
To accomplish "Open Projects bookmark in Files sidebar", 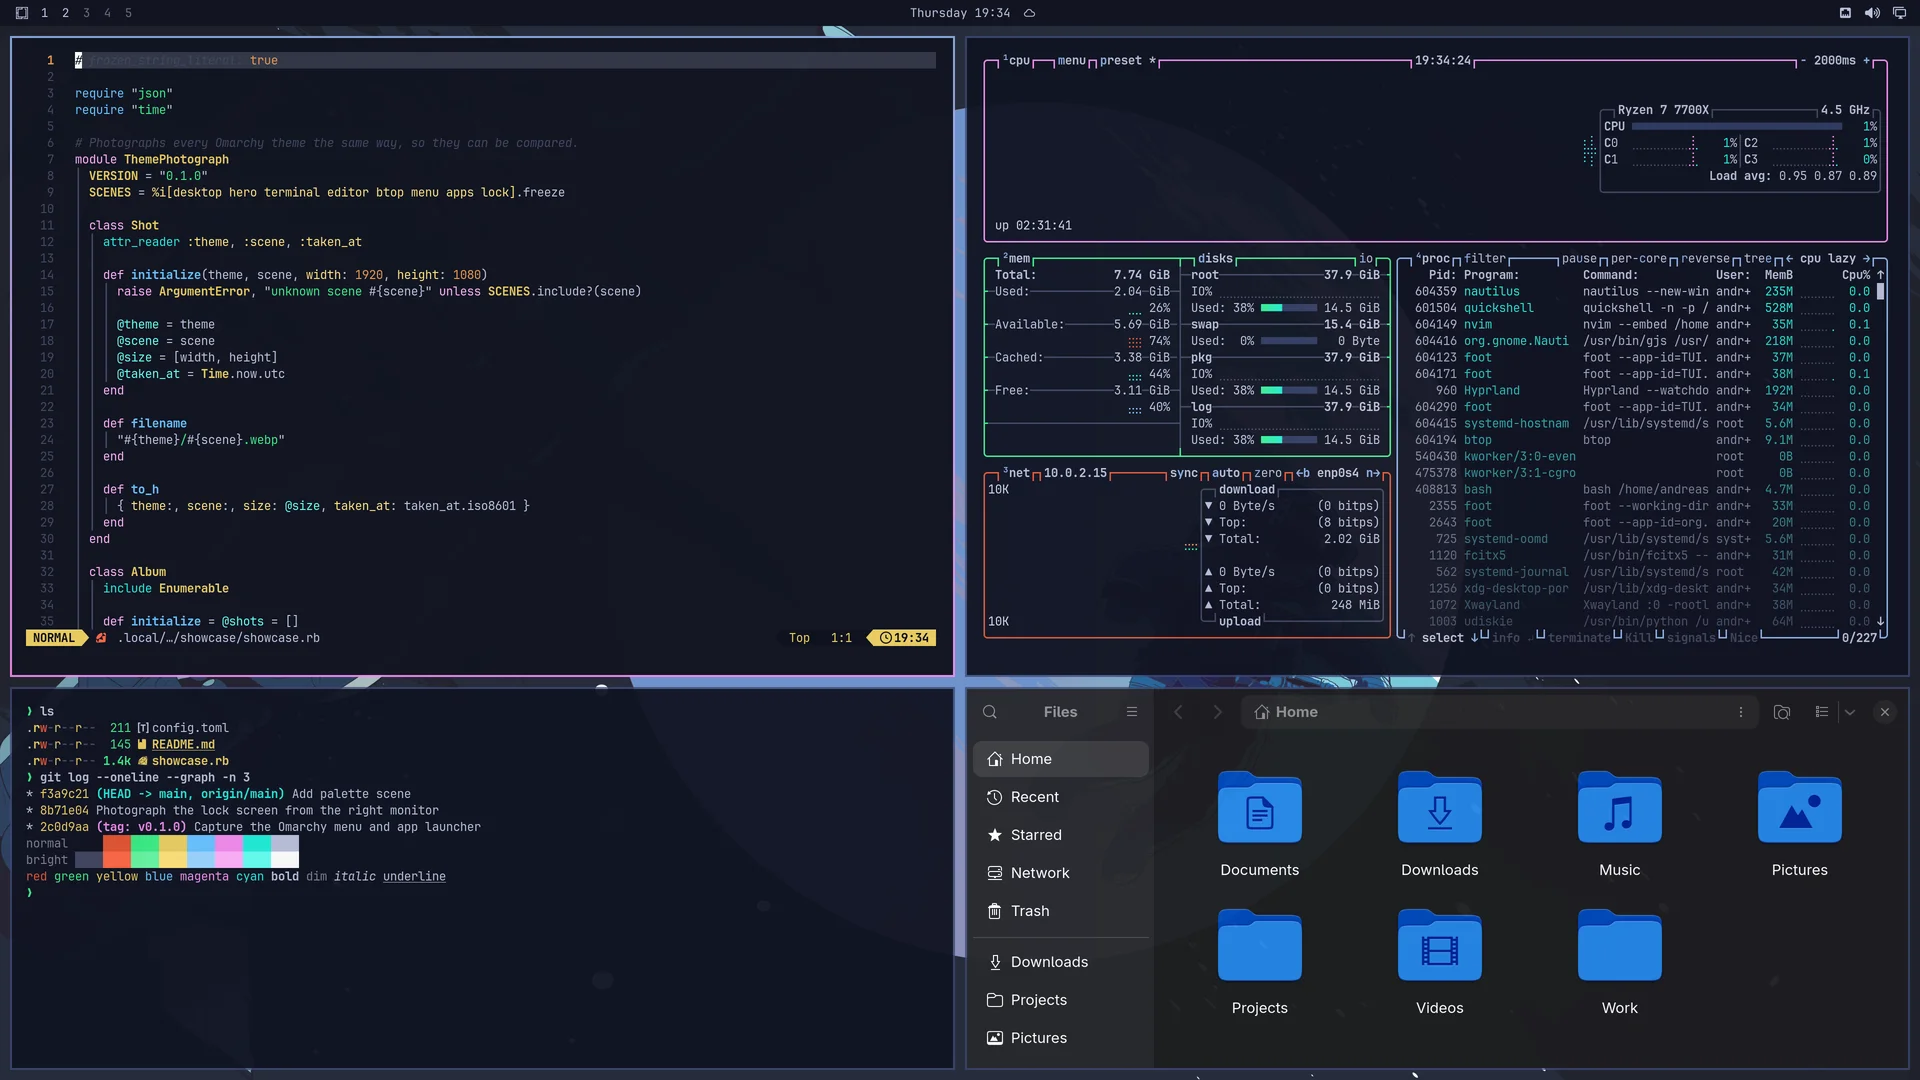I will point(1061,1000).
